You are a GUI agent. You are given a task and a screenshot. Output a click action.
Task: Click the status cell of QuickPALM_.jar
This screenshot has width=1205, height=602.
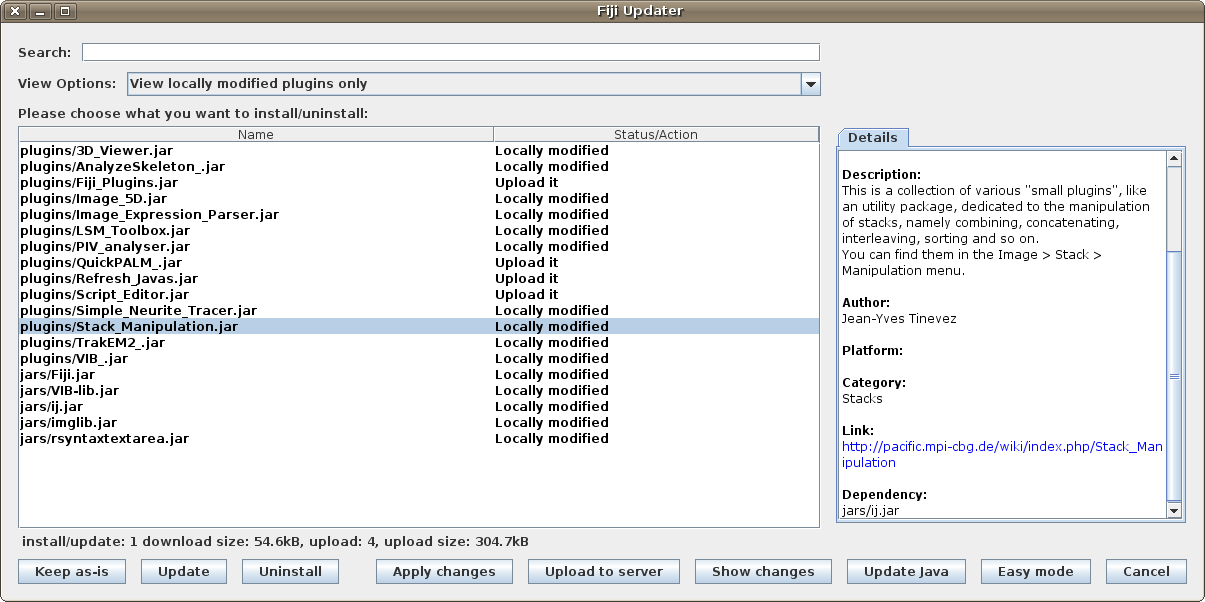tap(656, 263)
